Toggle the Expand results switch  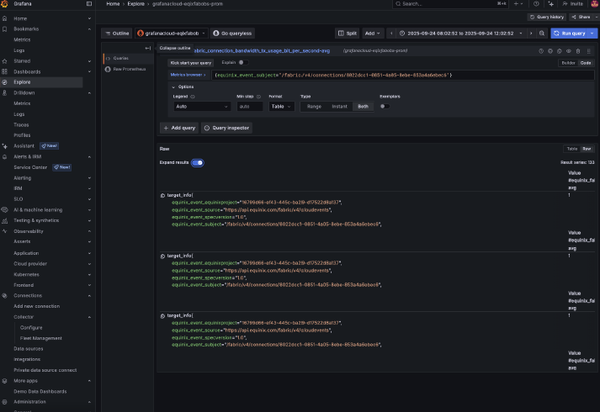pyautogui.click(x=197, y=162)
